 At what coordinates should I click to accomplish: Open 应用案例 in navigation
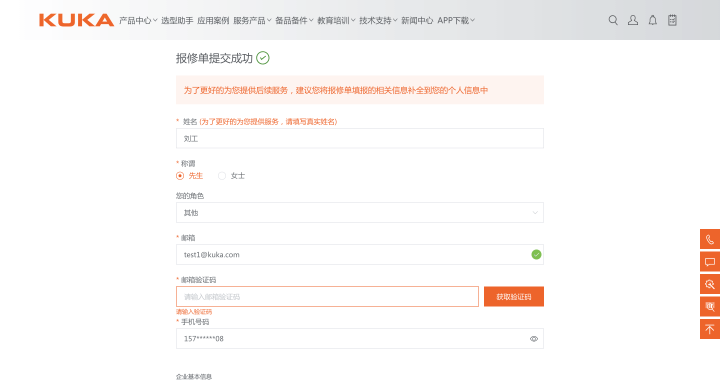click(213, 20)
